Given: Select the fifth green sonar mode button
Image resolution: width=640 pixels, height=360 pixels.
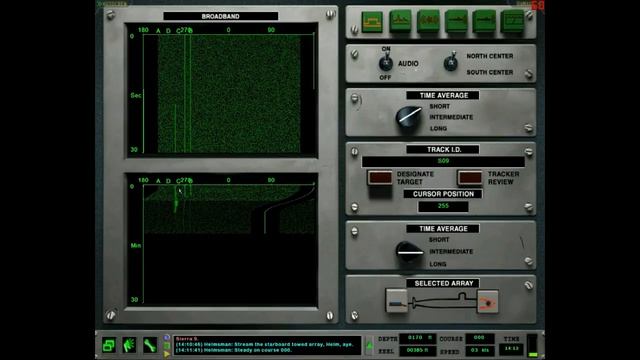Looking at the screenshot, I should (484, 22).
